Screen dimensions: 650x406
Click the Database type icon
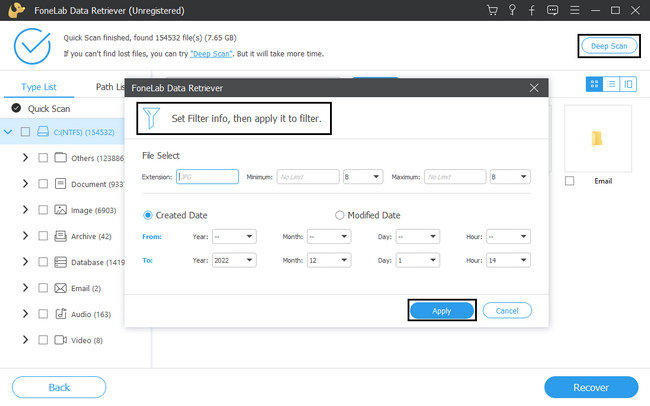pos(61,262)
